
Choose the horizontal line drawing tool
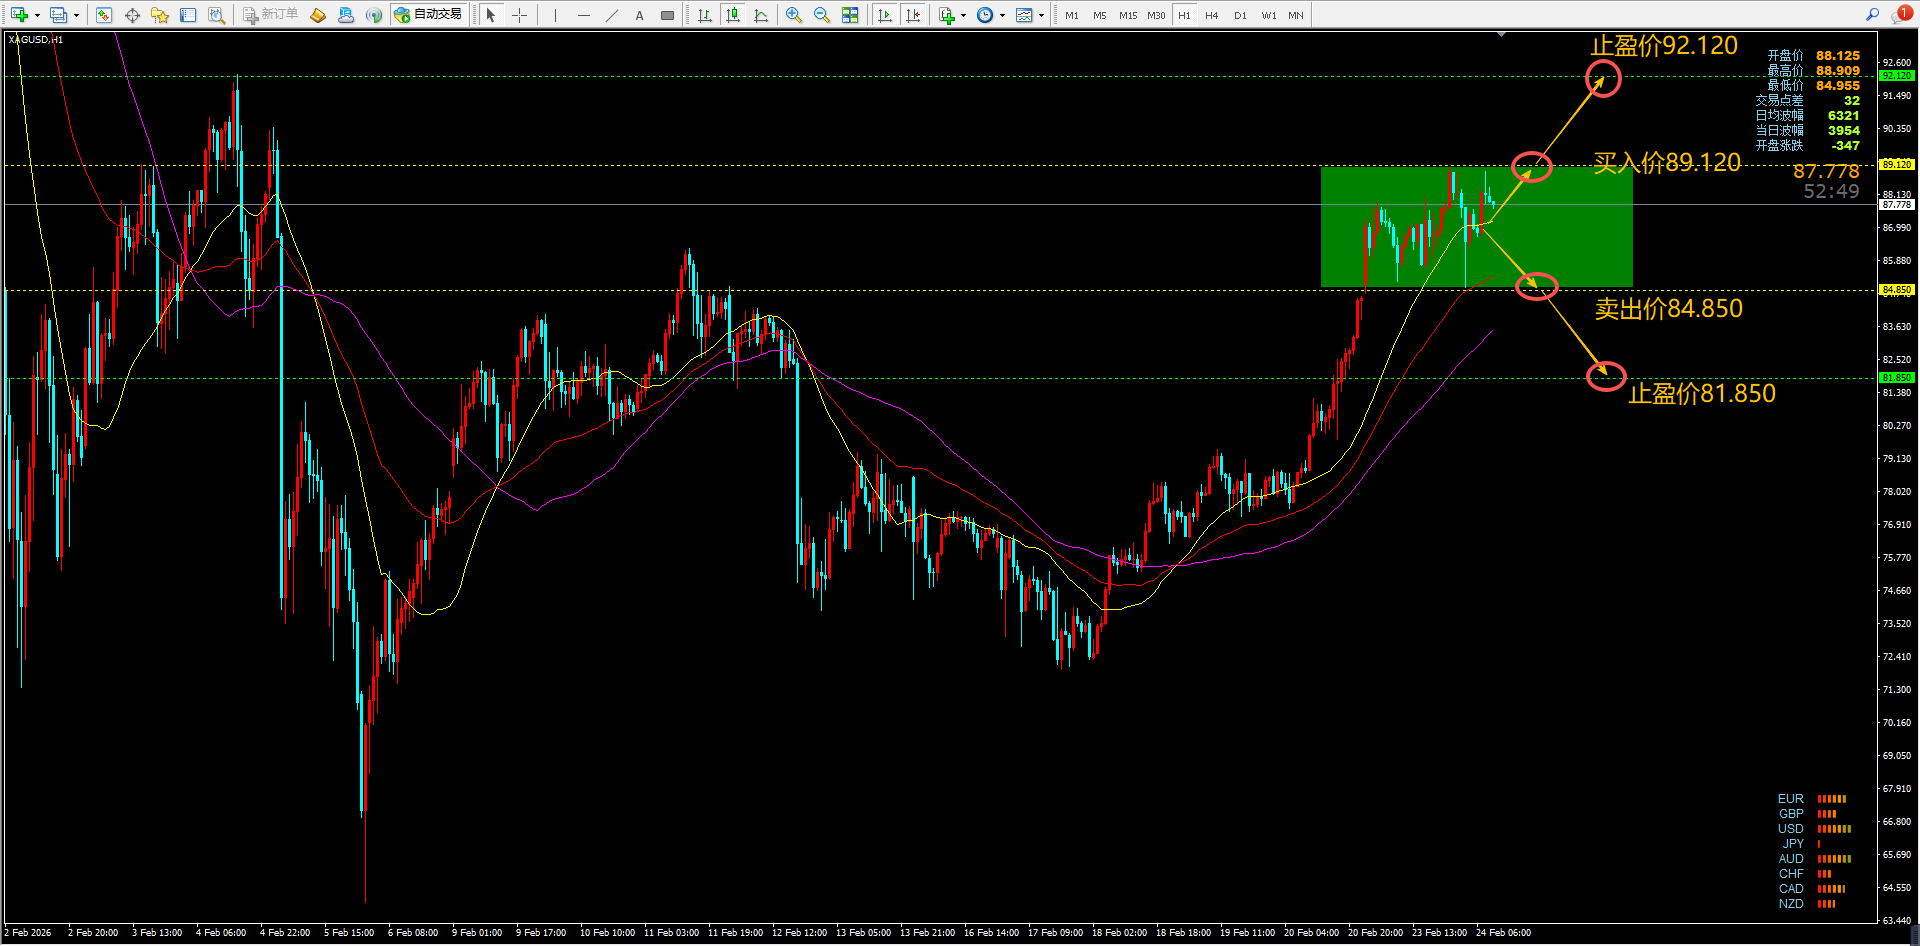point(584,15)
